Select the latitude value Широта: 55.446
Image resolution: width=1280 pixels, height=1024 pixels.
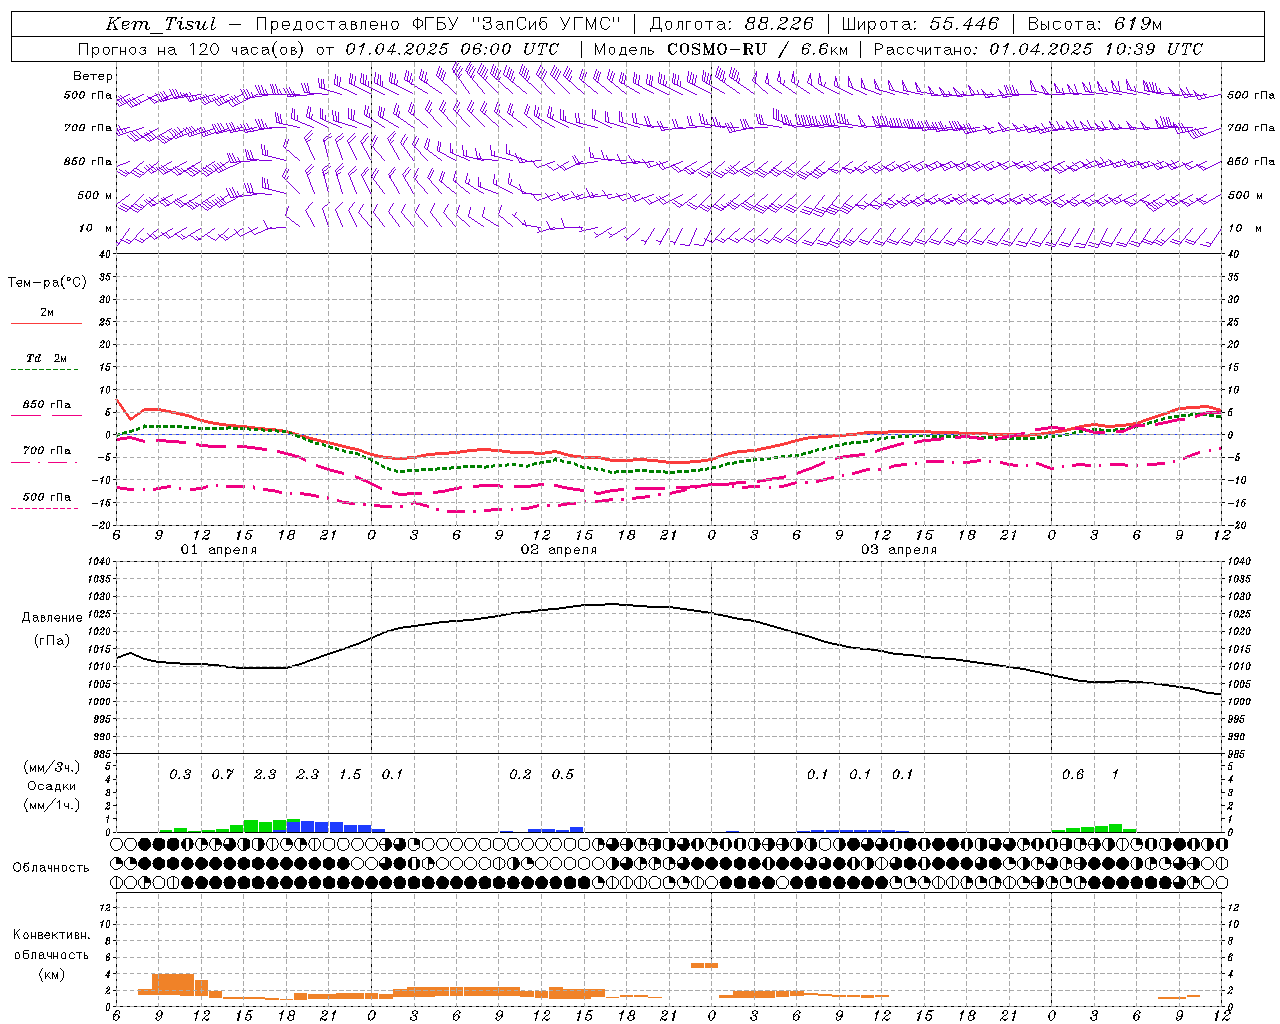(x=920, y=24)
